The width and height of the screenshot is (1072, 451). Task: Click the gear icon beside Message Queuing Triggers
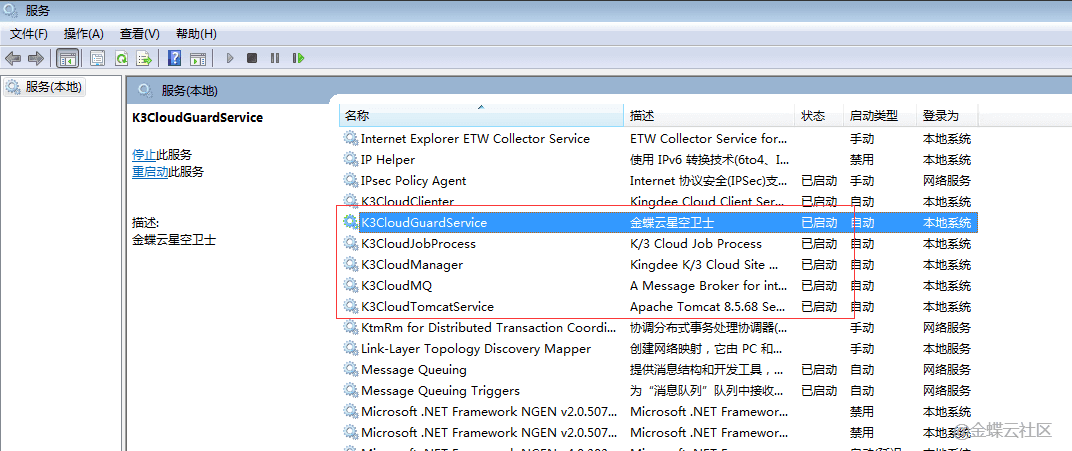pos(350,390)
